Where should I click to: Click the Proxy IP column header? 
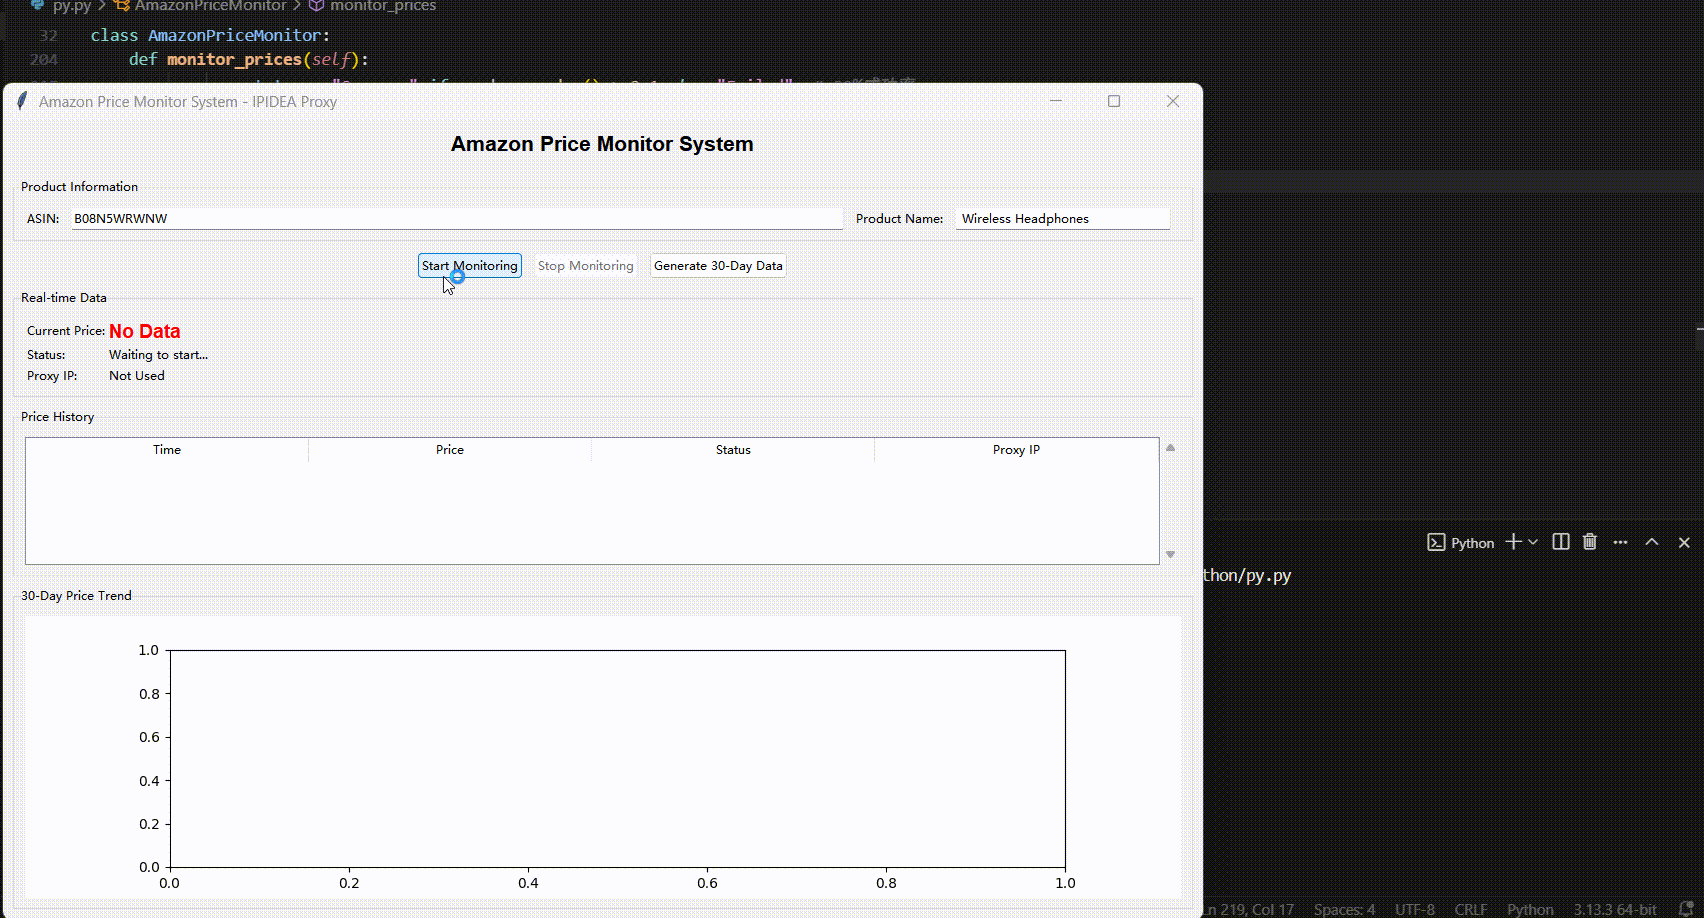[1016, 450]
